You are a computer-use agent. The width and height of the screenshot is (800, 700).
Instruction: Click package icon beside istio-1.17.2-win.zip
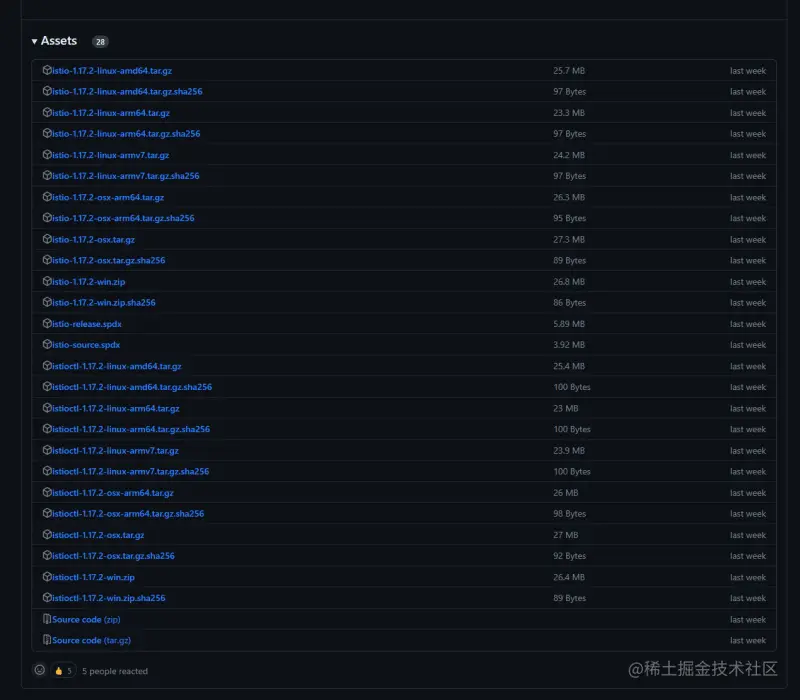pos(47,282)
